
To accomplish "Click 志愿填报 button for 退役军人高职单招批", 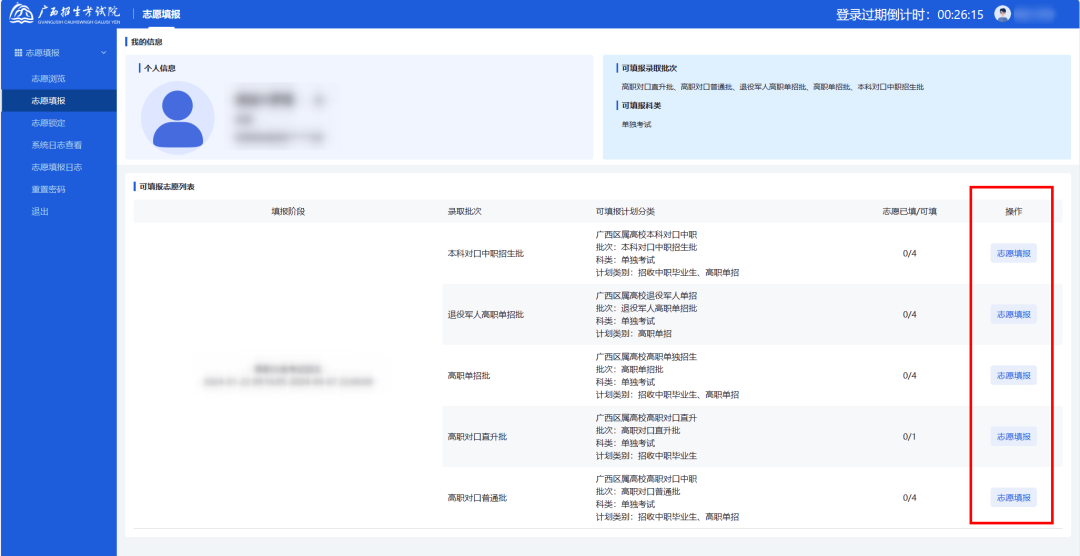I will click(1013, 314).
